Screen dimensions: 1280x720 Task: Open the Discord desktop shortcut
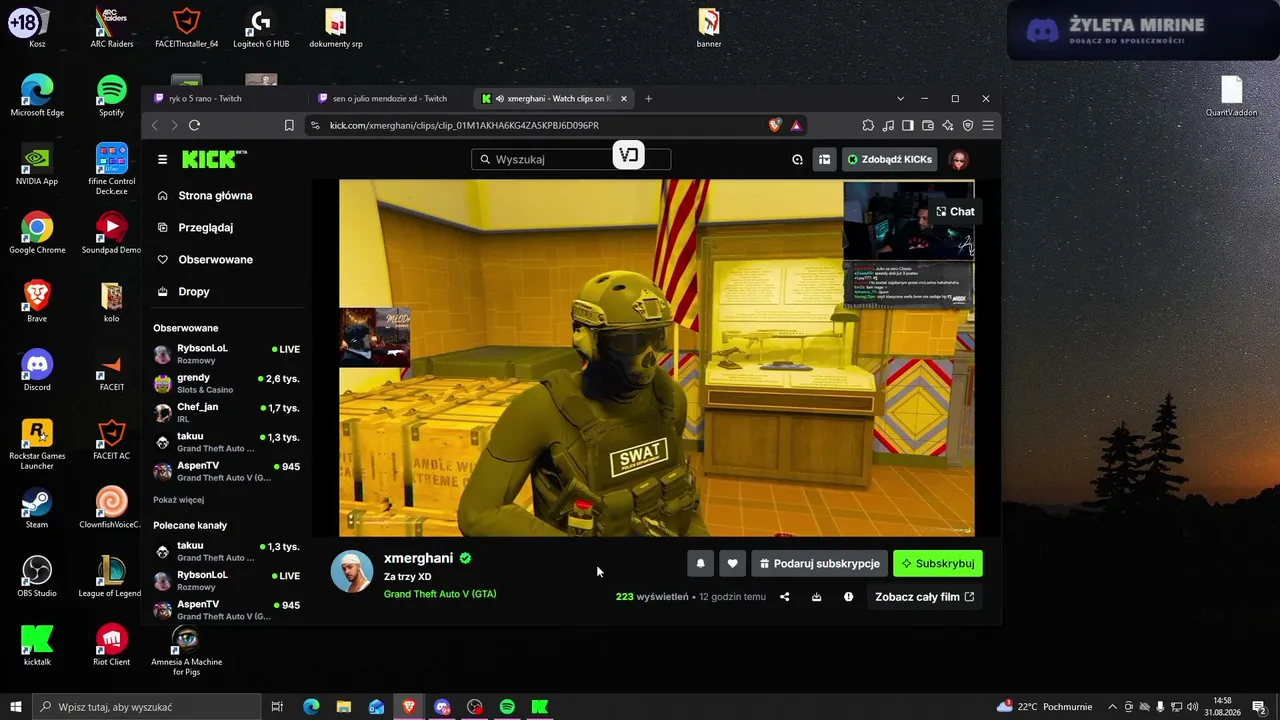[x=37, y=370]
